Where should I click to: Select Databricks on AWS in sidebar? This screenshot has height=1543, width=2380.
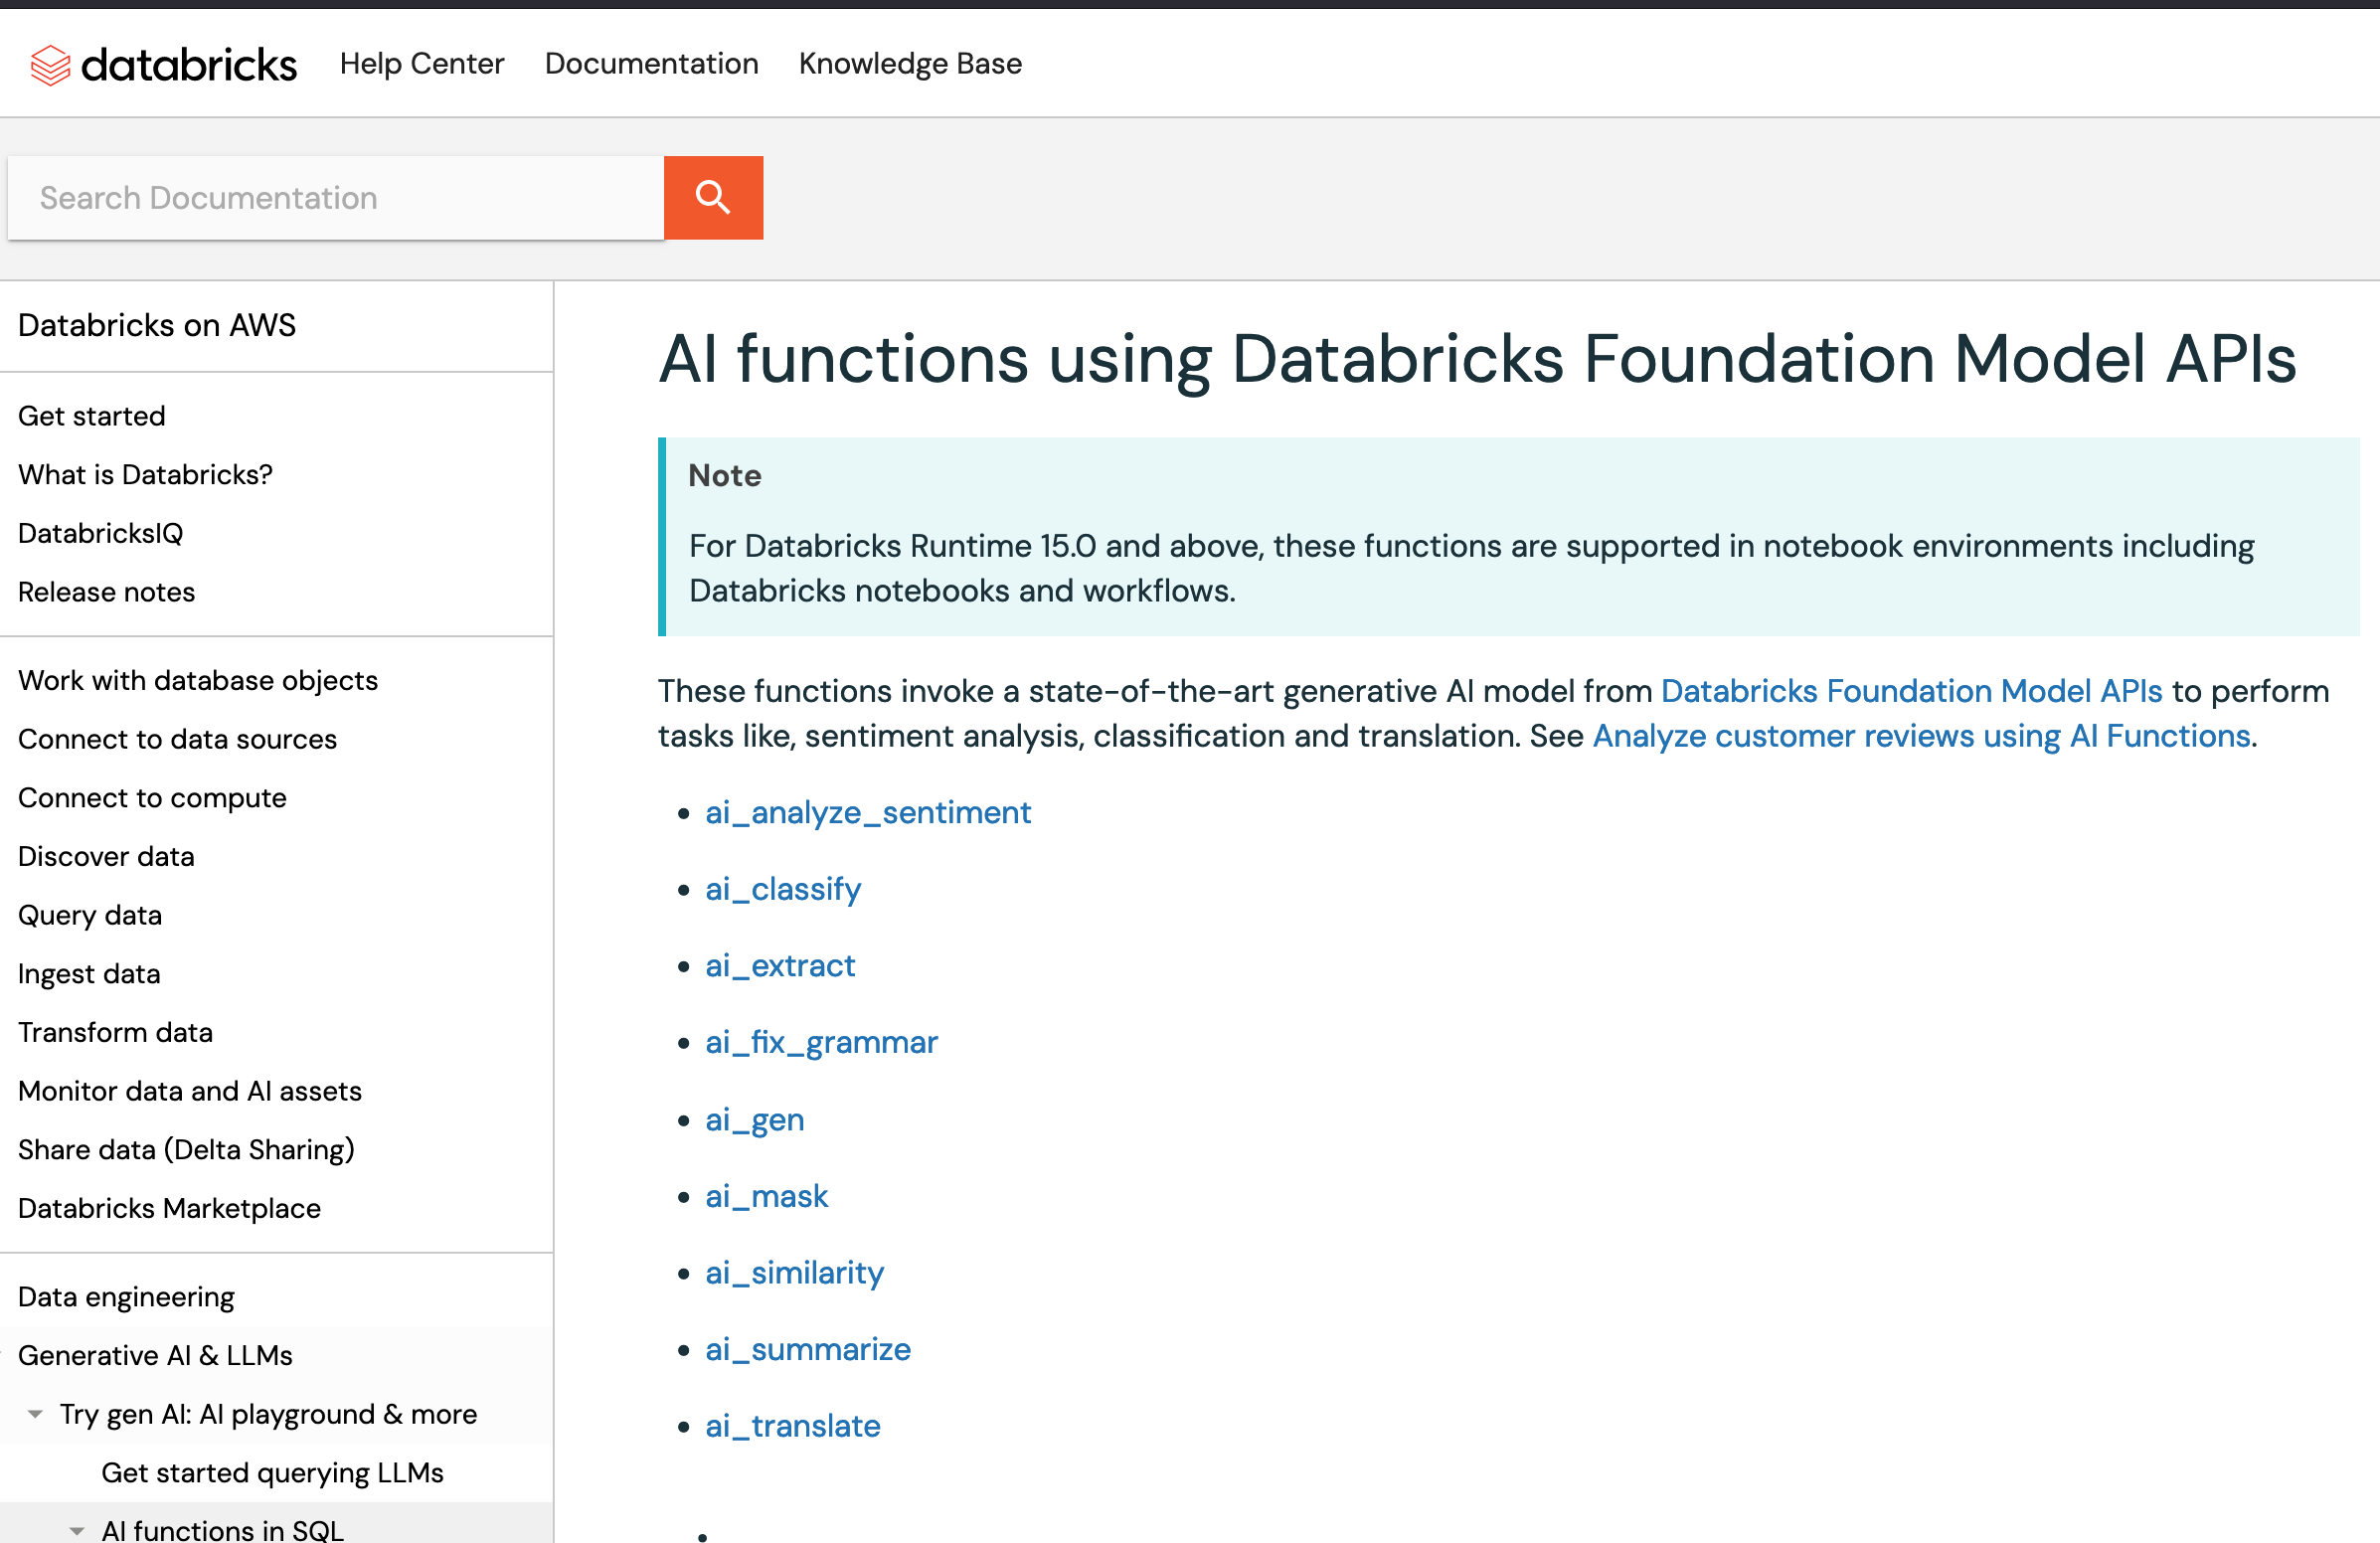157,325
